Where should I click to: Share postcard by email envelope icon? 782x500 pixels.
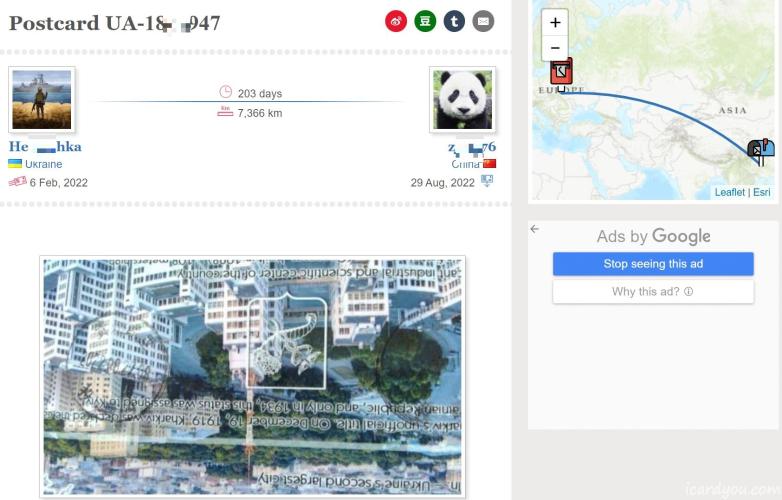point(483,21)
